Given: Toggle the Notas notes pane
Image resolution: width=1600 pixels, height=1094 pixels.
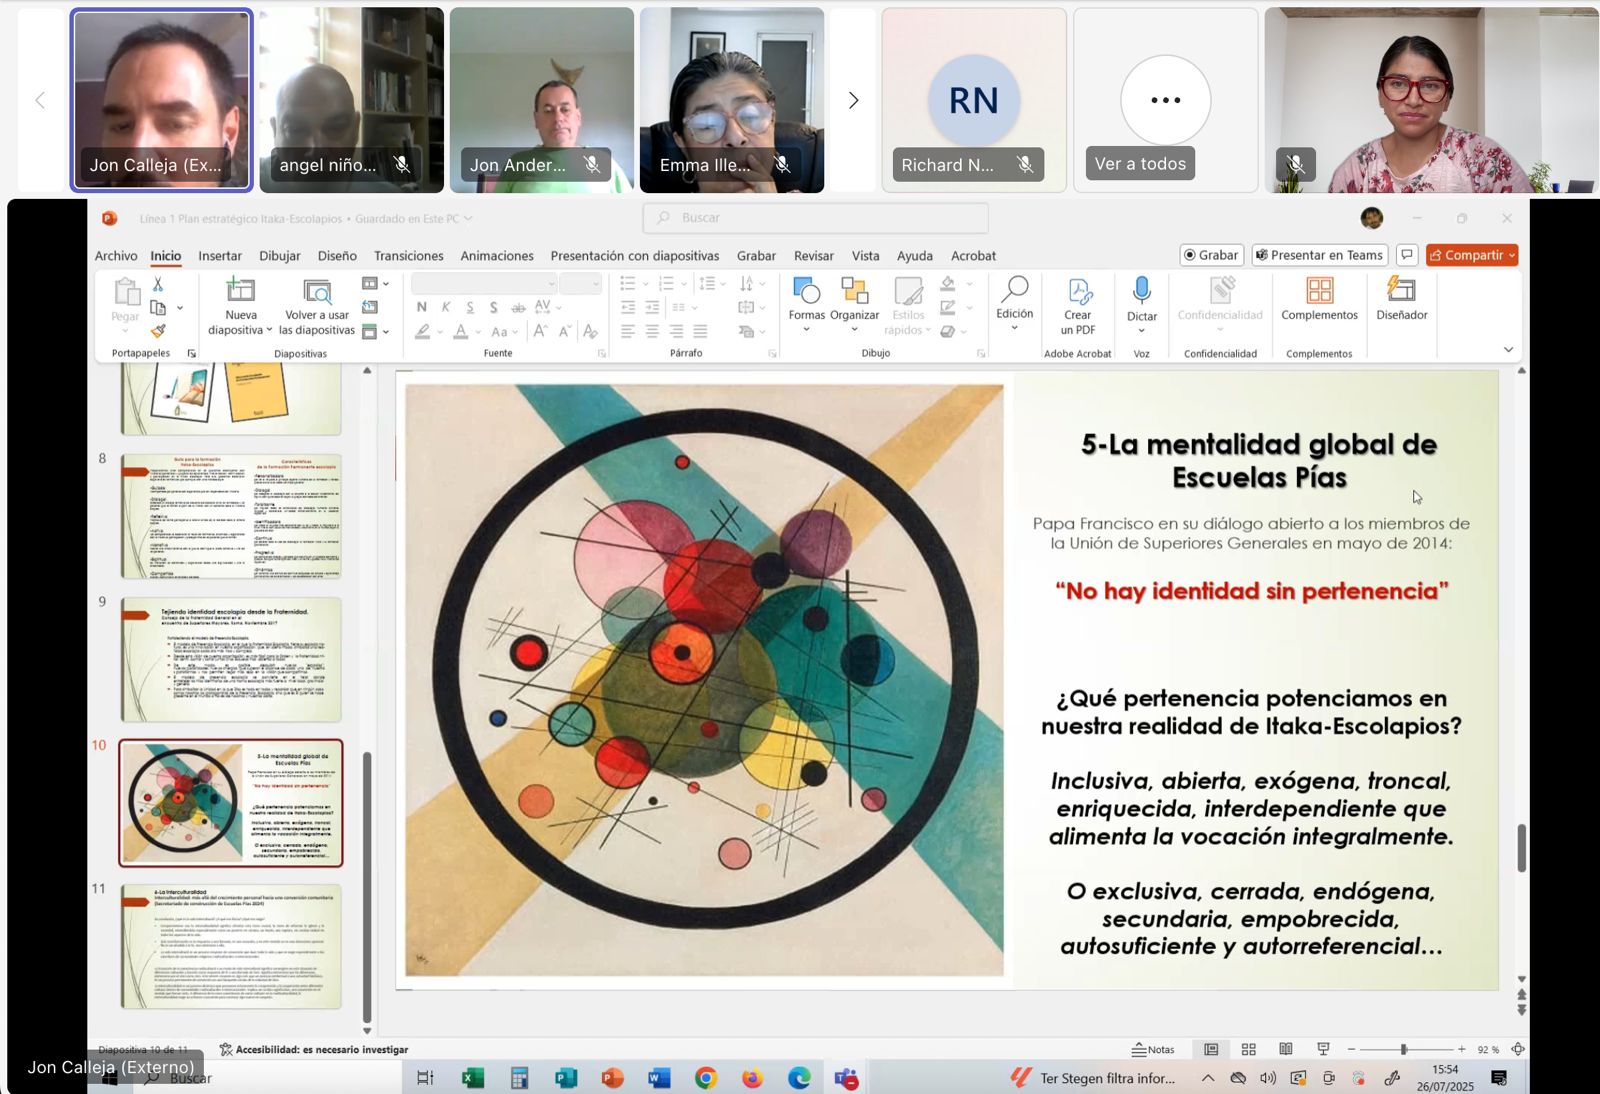Looking at the screenshot, I should pos(1153,1049).
